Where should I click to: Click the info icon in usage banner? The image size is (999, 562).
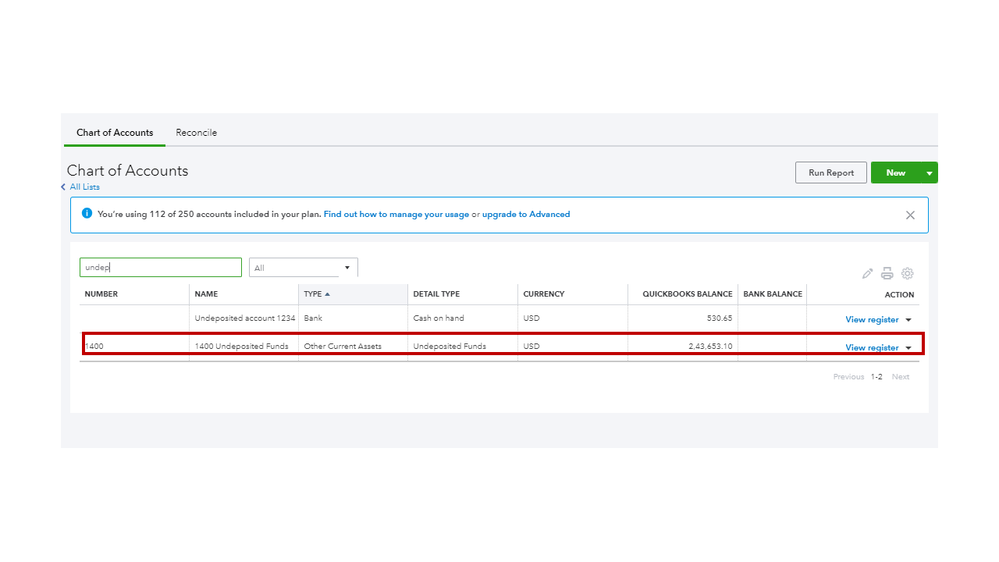click(x=87, y=213)
